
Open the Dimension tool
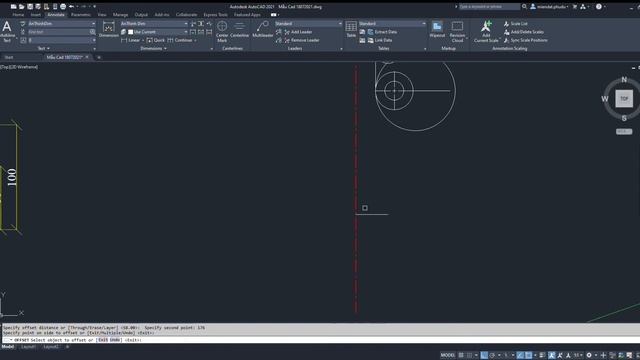(x=109, y=30)
